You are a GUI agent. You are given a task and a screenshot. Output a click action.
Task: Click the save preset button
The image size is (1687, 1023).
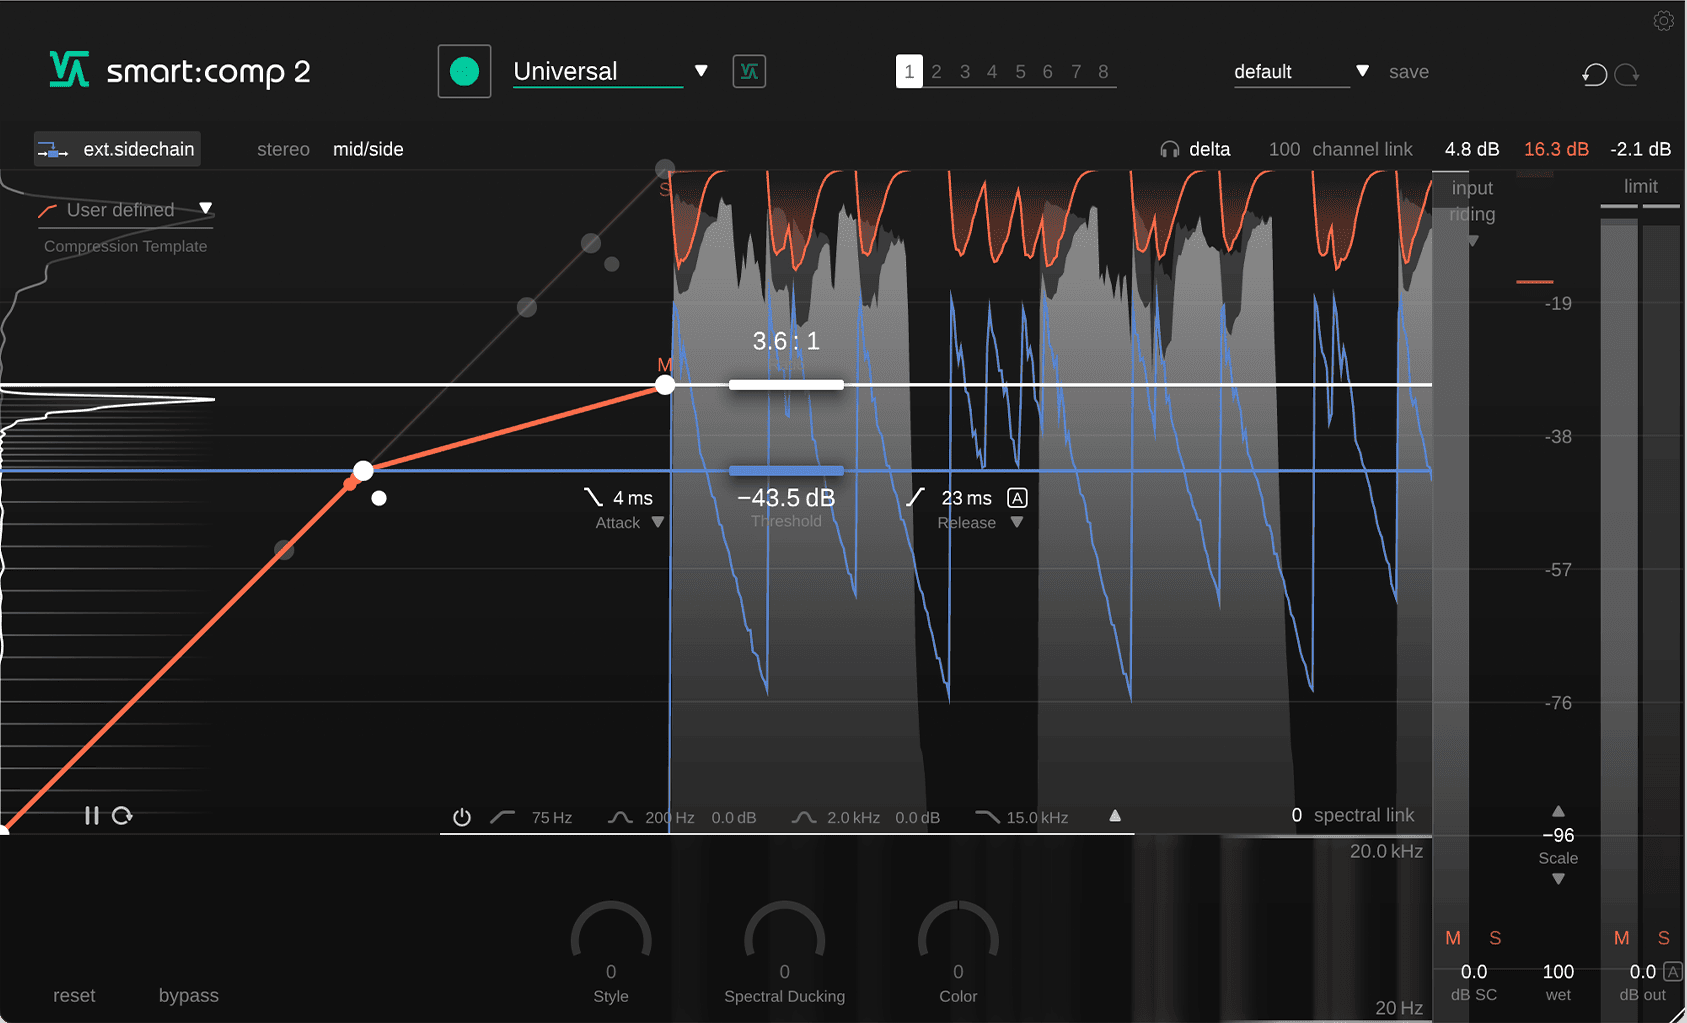1409,72
